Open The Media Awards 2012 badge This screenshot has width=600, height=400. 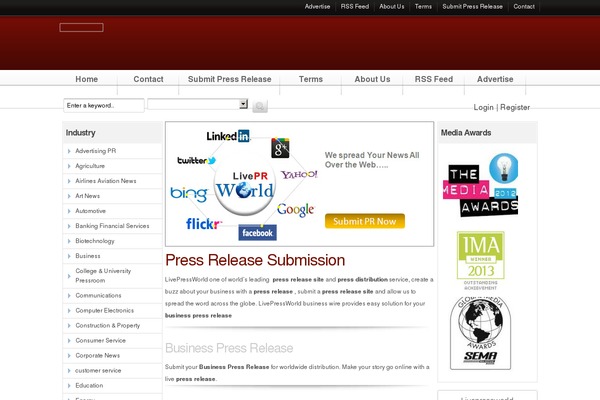(x=481, y=185)
